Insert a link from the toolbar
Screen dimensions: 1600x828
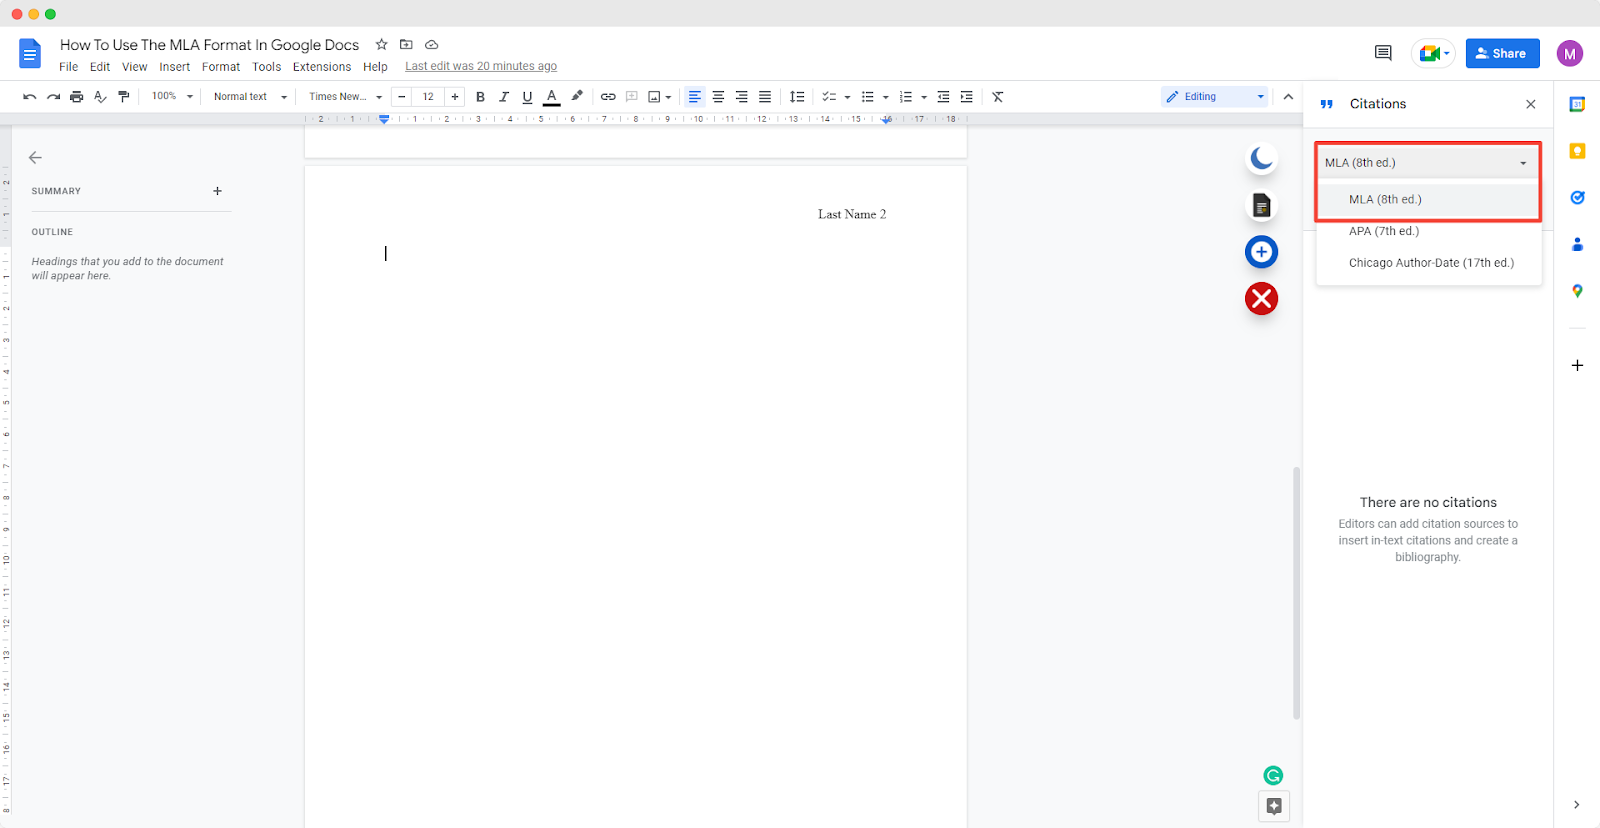(x=608, y=97)
